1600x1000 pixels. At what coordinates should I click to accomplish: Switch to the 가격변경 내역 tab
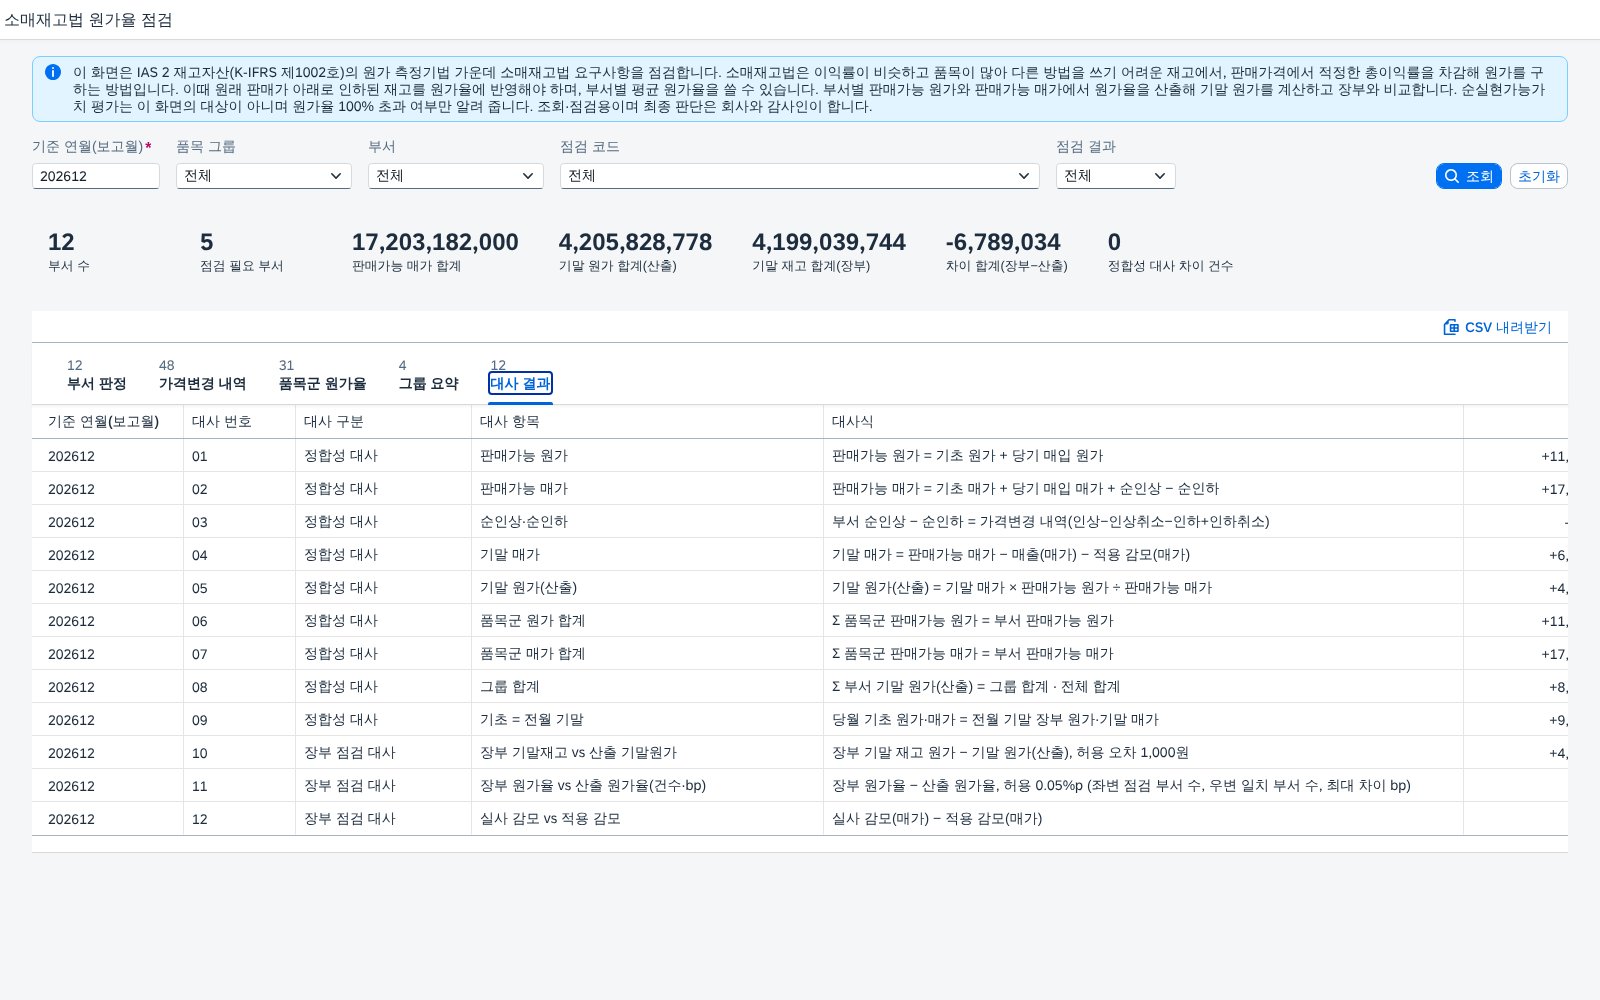point(202,383)
